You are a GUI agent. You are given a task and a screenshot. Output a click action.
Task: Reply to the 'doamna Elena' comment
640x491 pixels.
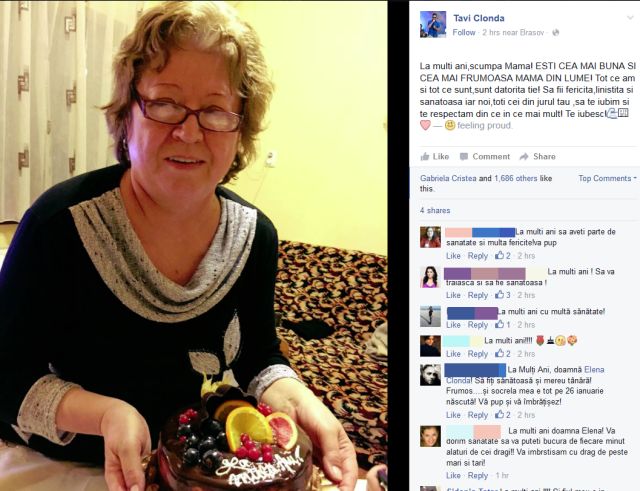pos(478,475)
